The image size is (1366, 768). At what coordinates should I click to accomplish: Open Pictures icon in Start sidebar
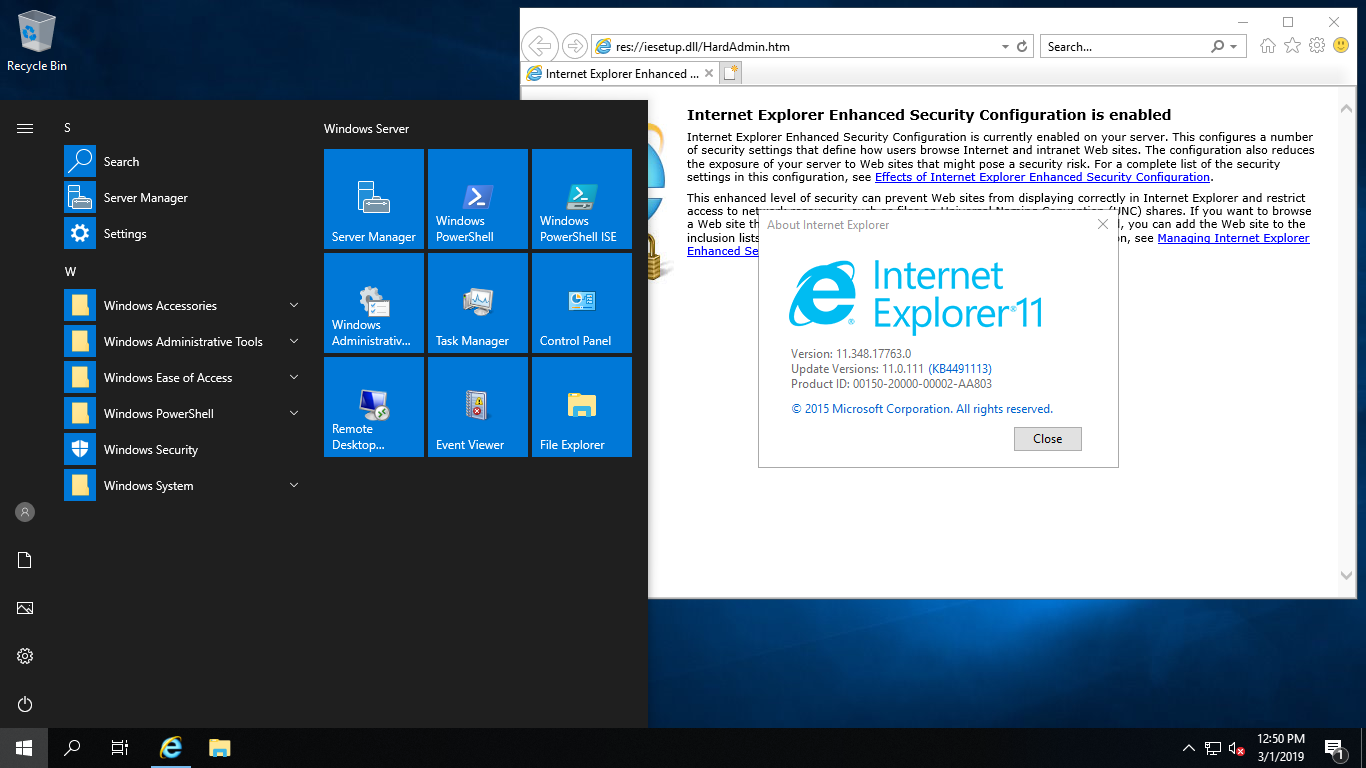pyautogui.click(x=25, y=608)
